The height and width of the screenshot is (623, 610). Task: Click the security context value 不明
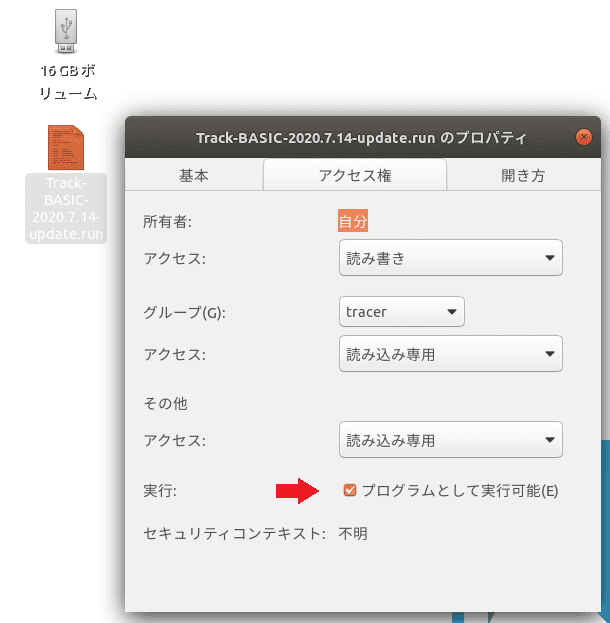pos(353,533)
